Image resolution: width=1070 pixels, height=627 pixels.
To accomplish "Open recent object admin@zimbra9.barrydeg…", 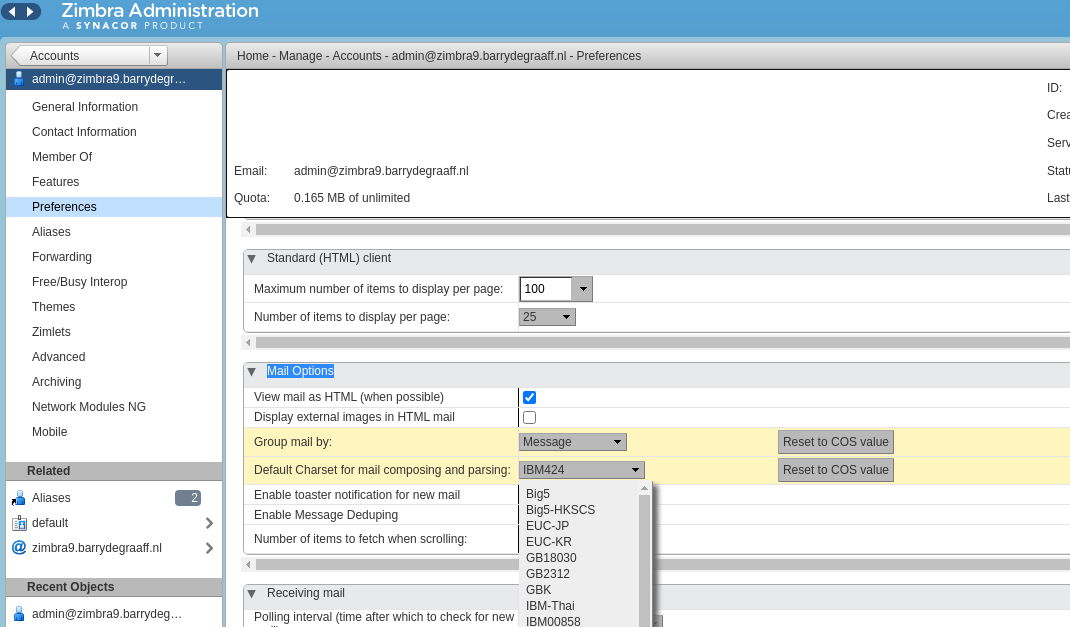I will [106, 614].
